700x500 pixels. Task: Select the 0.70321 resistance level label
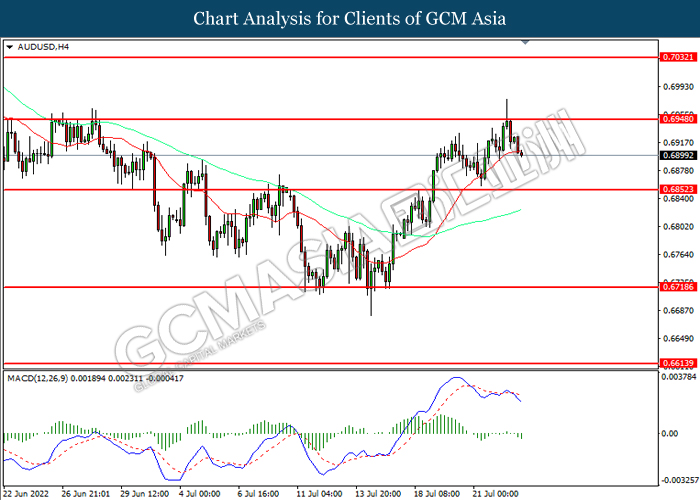point(678,57)
